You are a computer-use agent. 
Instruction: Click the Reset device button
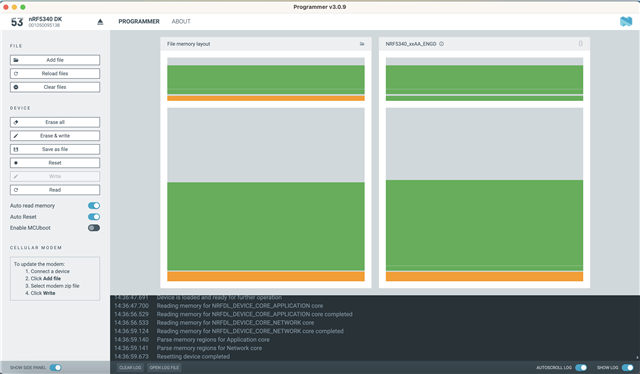(x=55, y=163)
